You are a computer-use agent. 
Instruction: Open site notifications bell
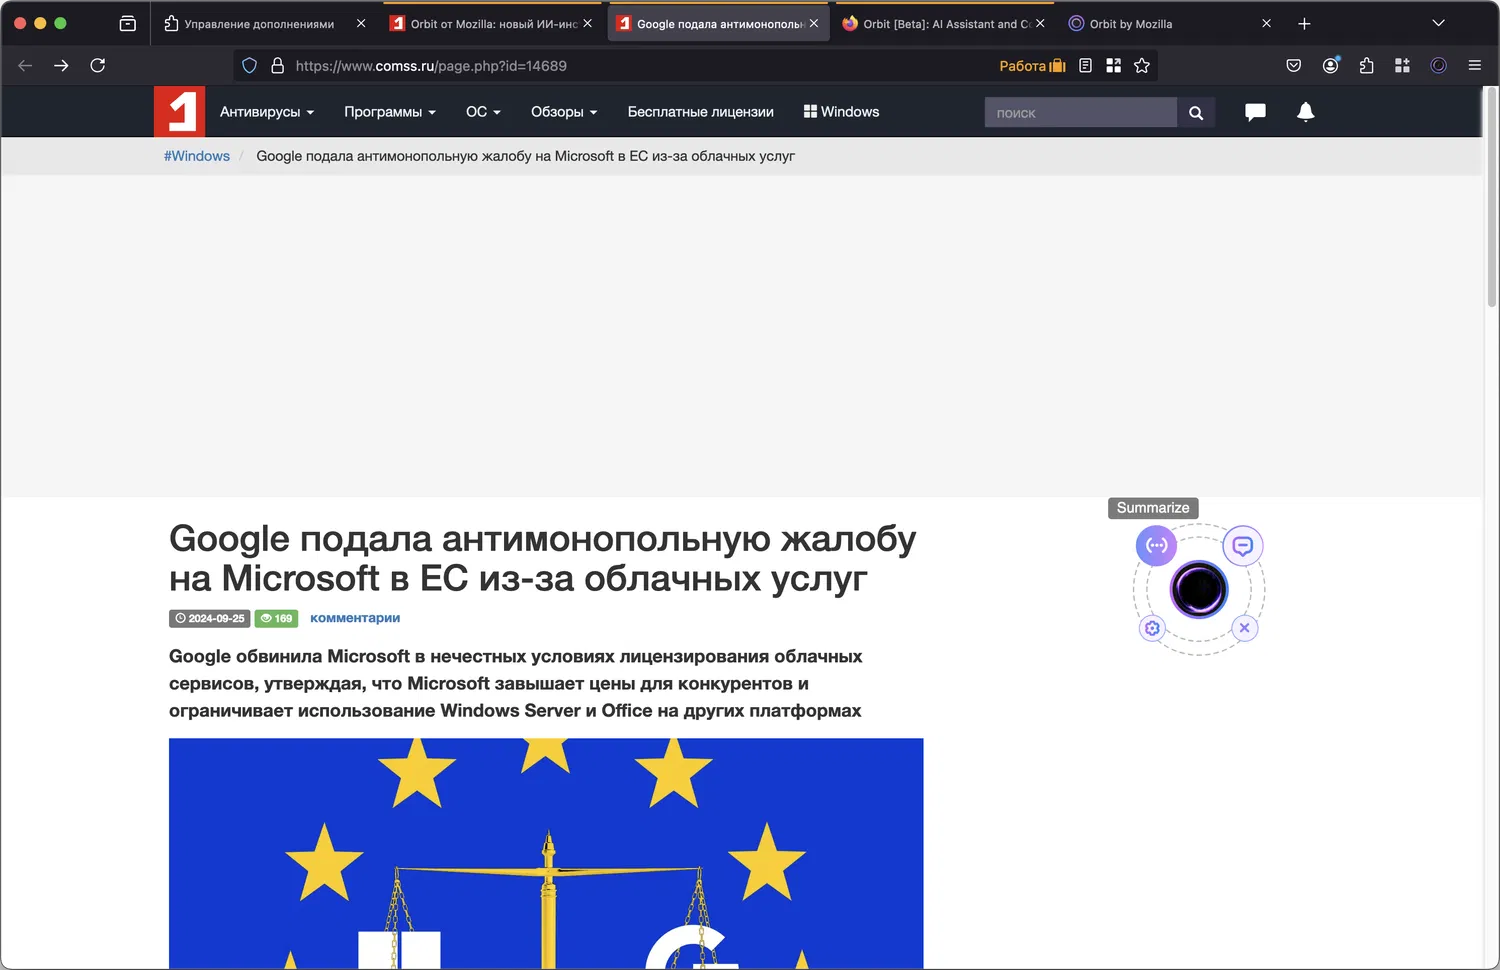(x=1305, y=112)
